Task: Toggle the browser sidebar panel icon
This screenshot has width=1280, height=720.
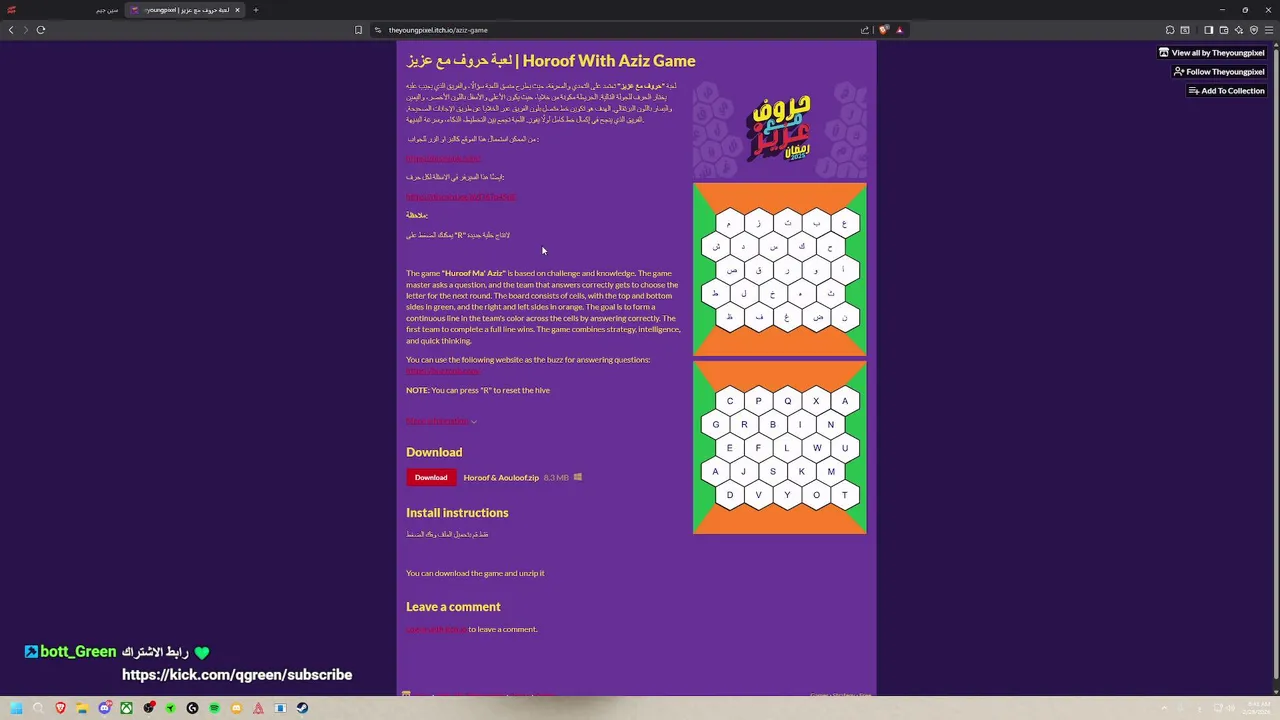Action: (1208, 30)
